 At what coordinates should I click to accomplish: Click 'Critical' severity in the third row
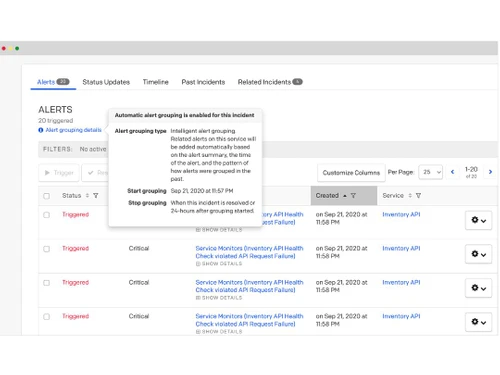point(139,282)
